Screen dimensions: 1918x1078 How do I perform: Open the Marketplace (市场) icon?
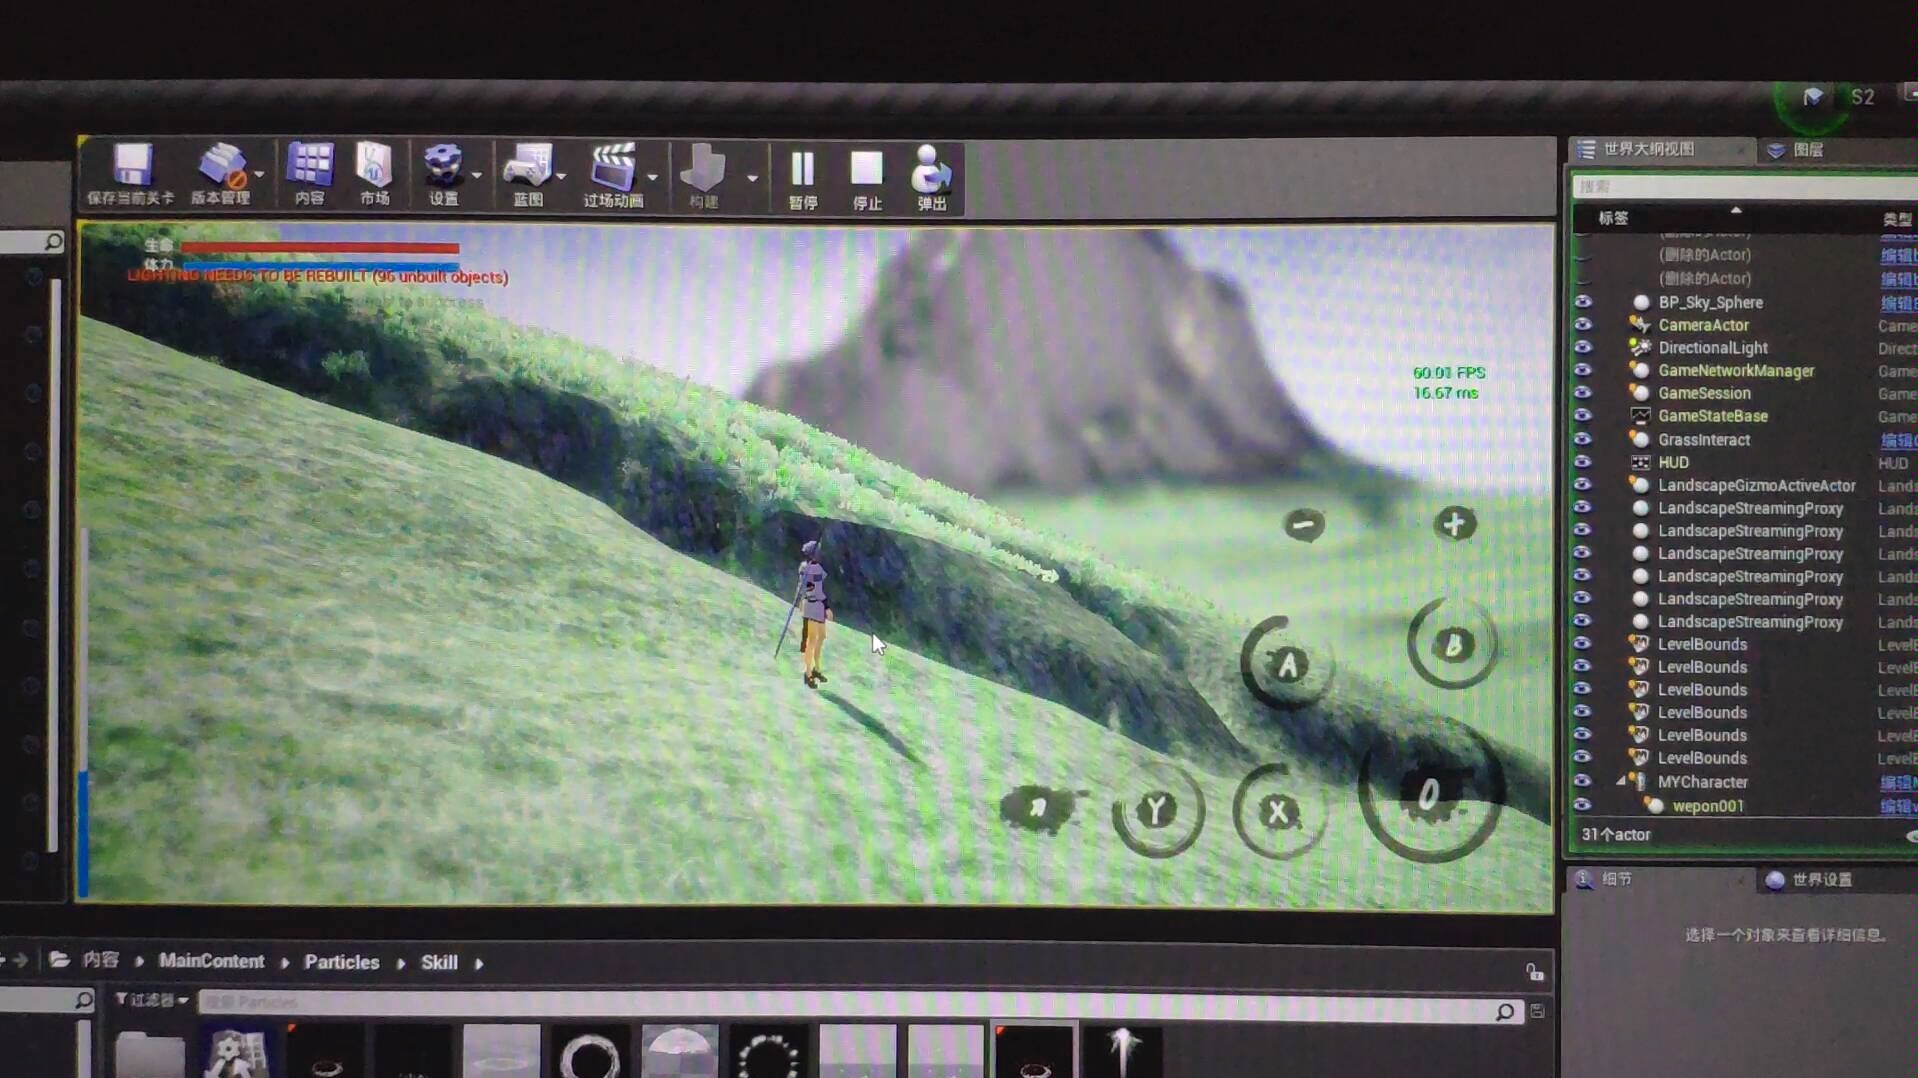[375, 174]
